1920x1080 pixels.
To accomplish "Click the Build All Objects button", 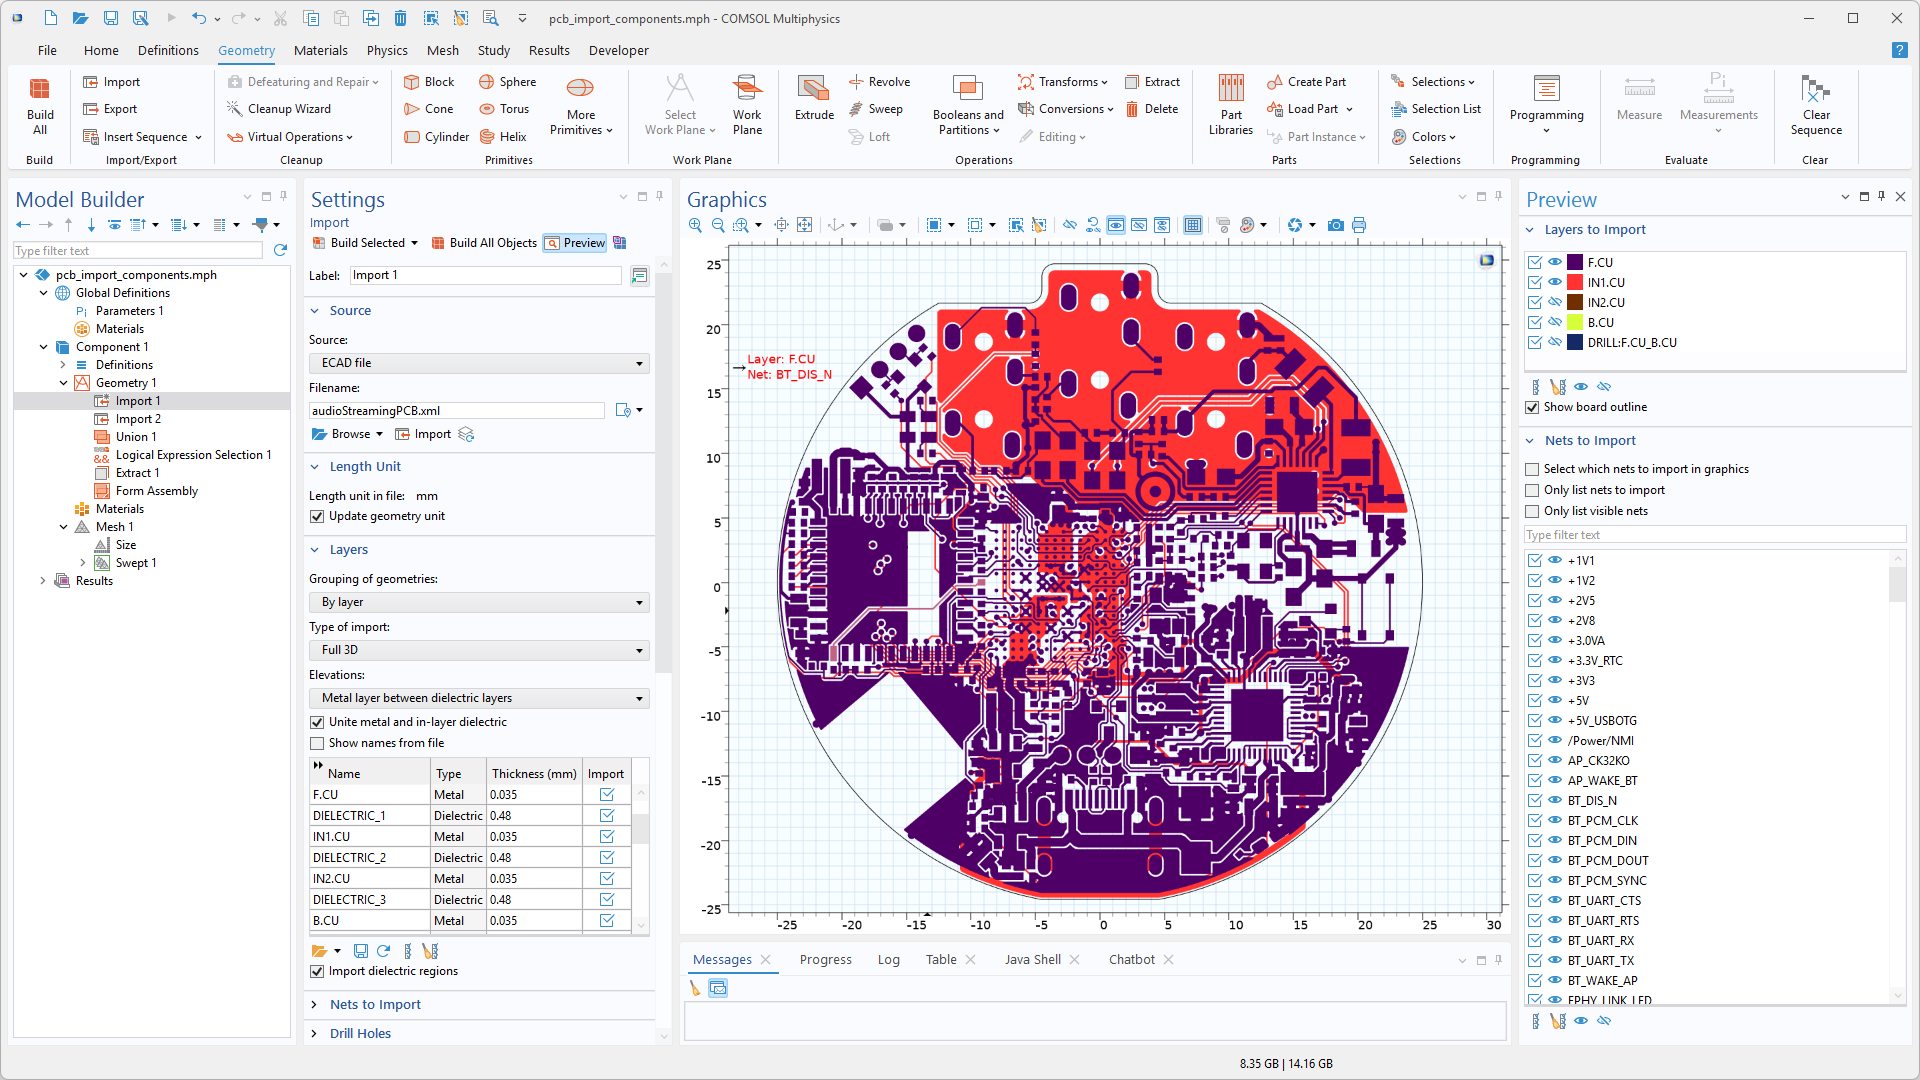I will [484, 243].
